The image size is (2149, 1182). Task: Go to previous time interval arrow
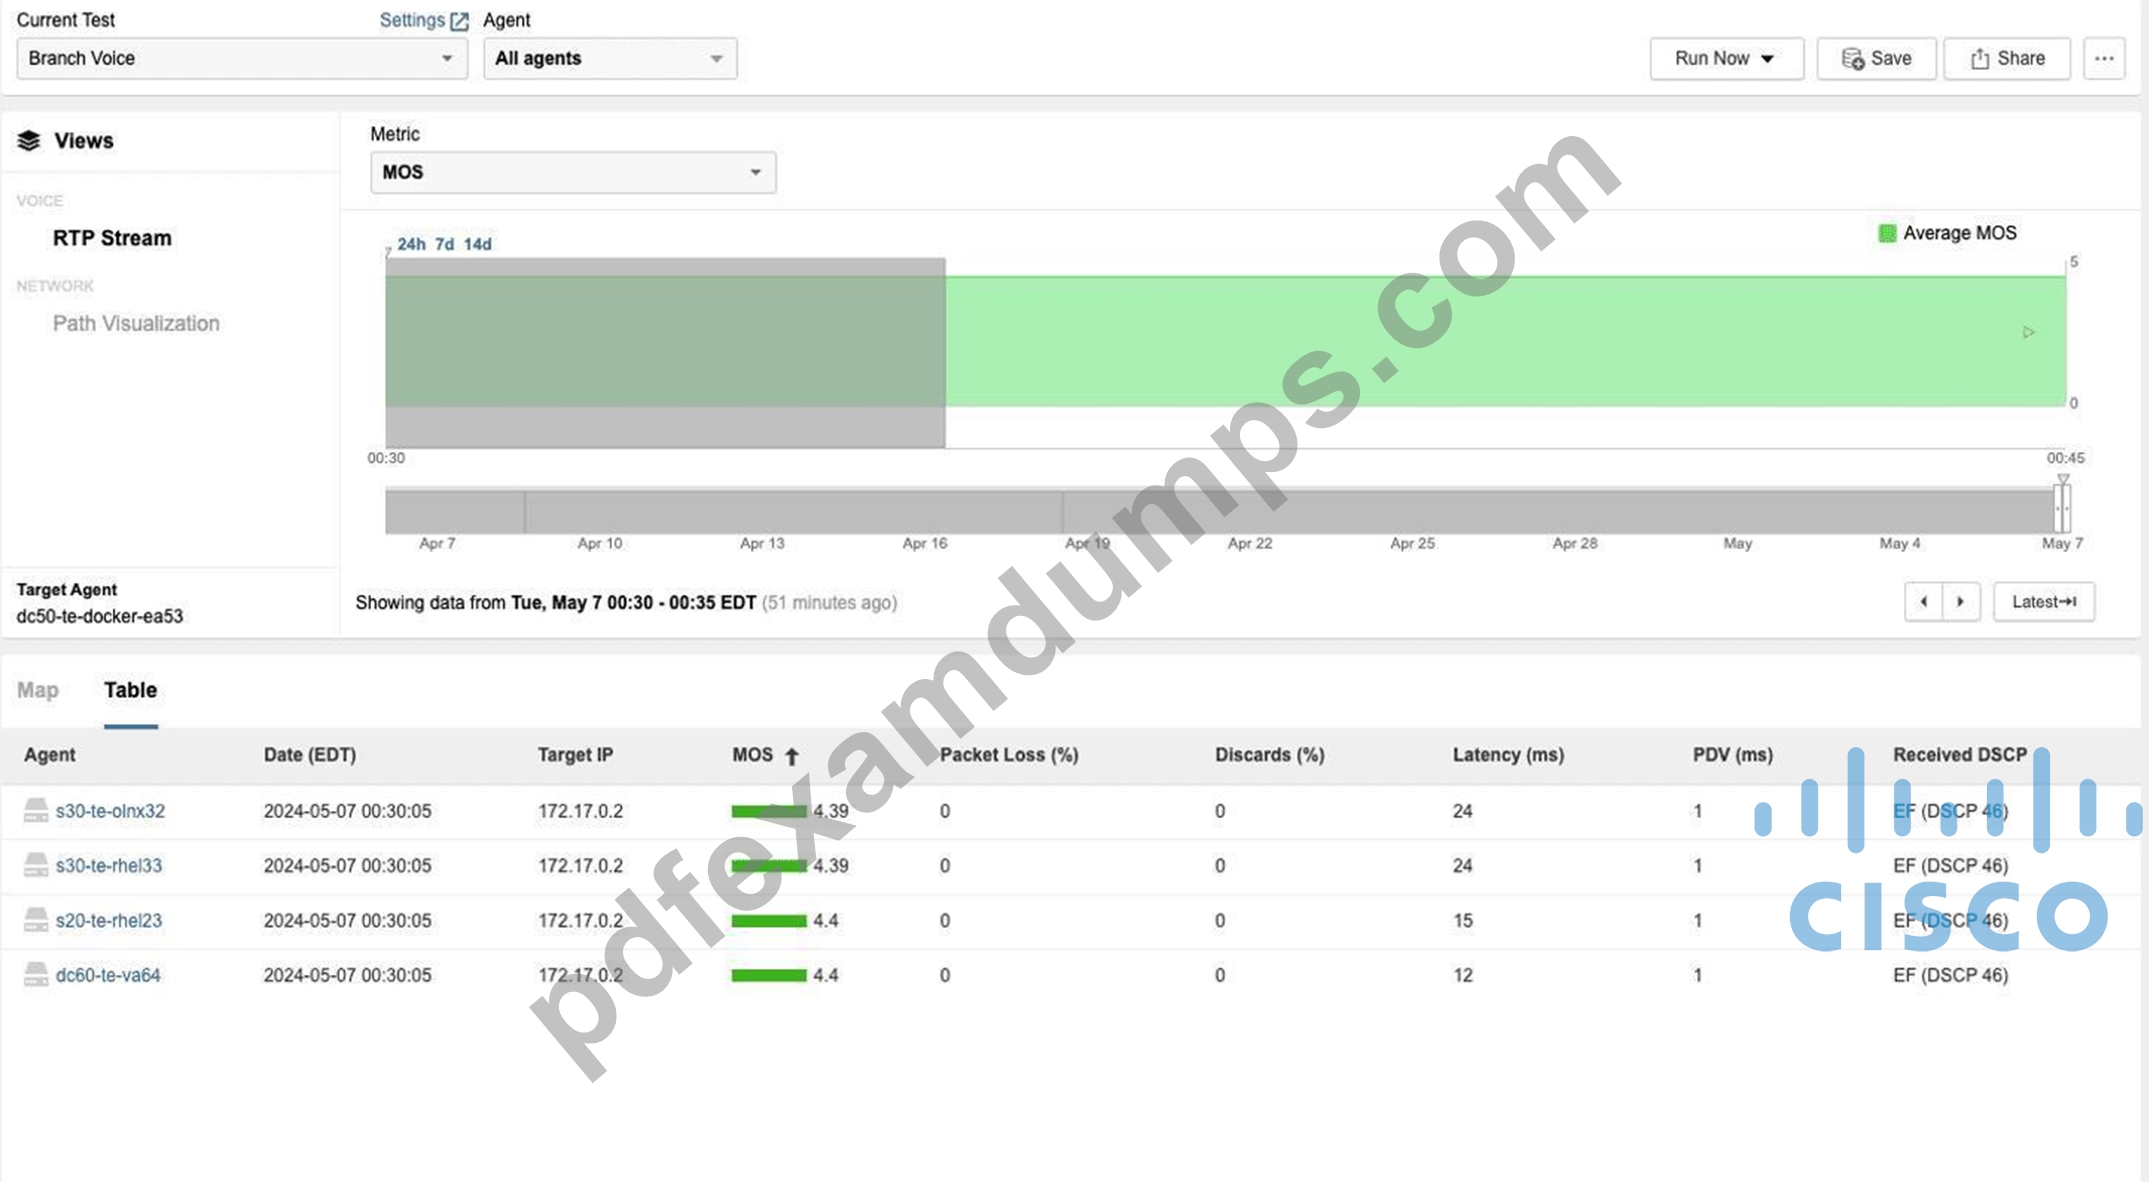tap(1923, 602)
